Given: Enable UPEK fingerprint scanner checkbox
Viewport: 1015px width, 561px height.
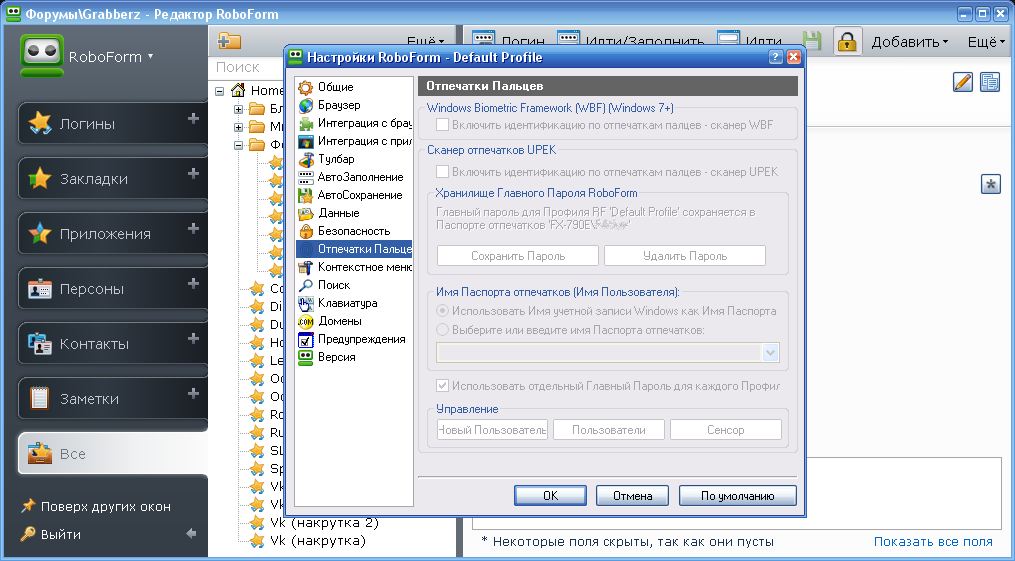Looking at the screenshot, I should (443, 171).
